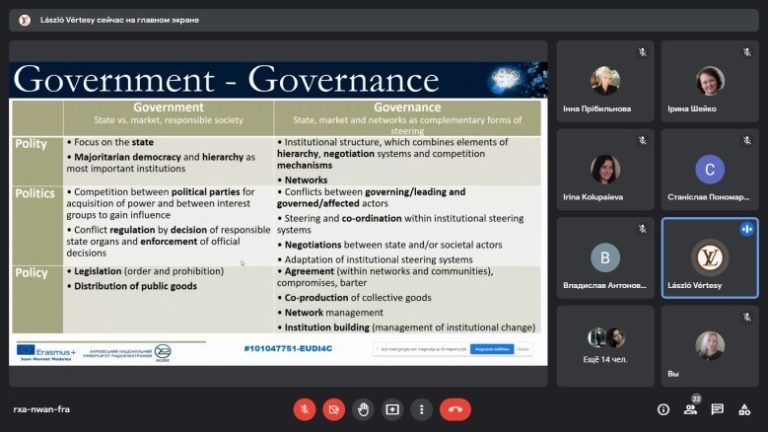Open the chat panel icon
The height and width of the screenshot is (432, 768).
pos(718,409)
